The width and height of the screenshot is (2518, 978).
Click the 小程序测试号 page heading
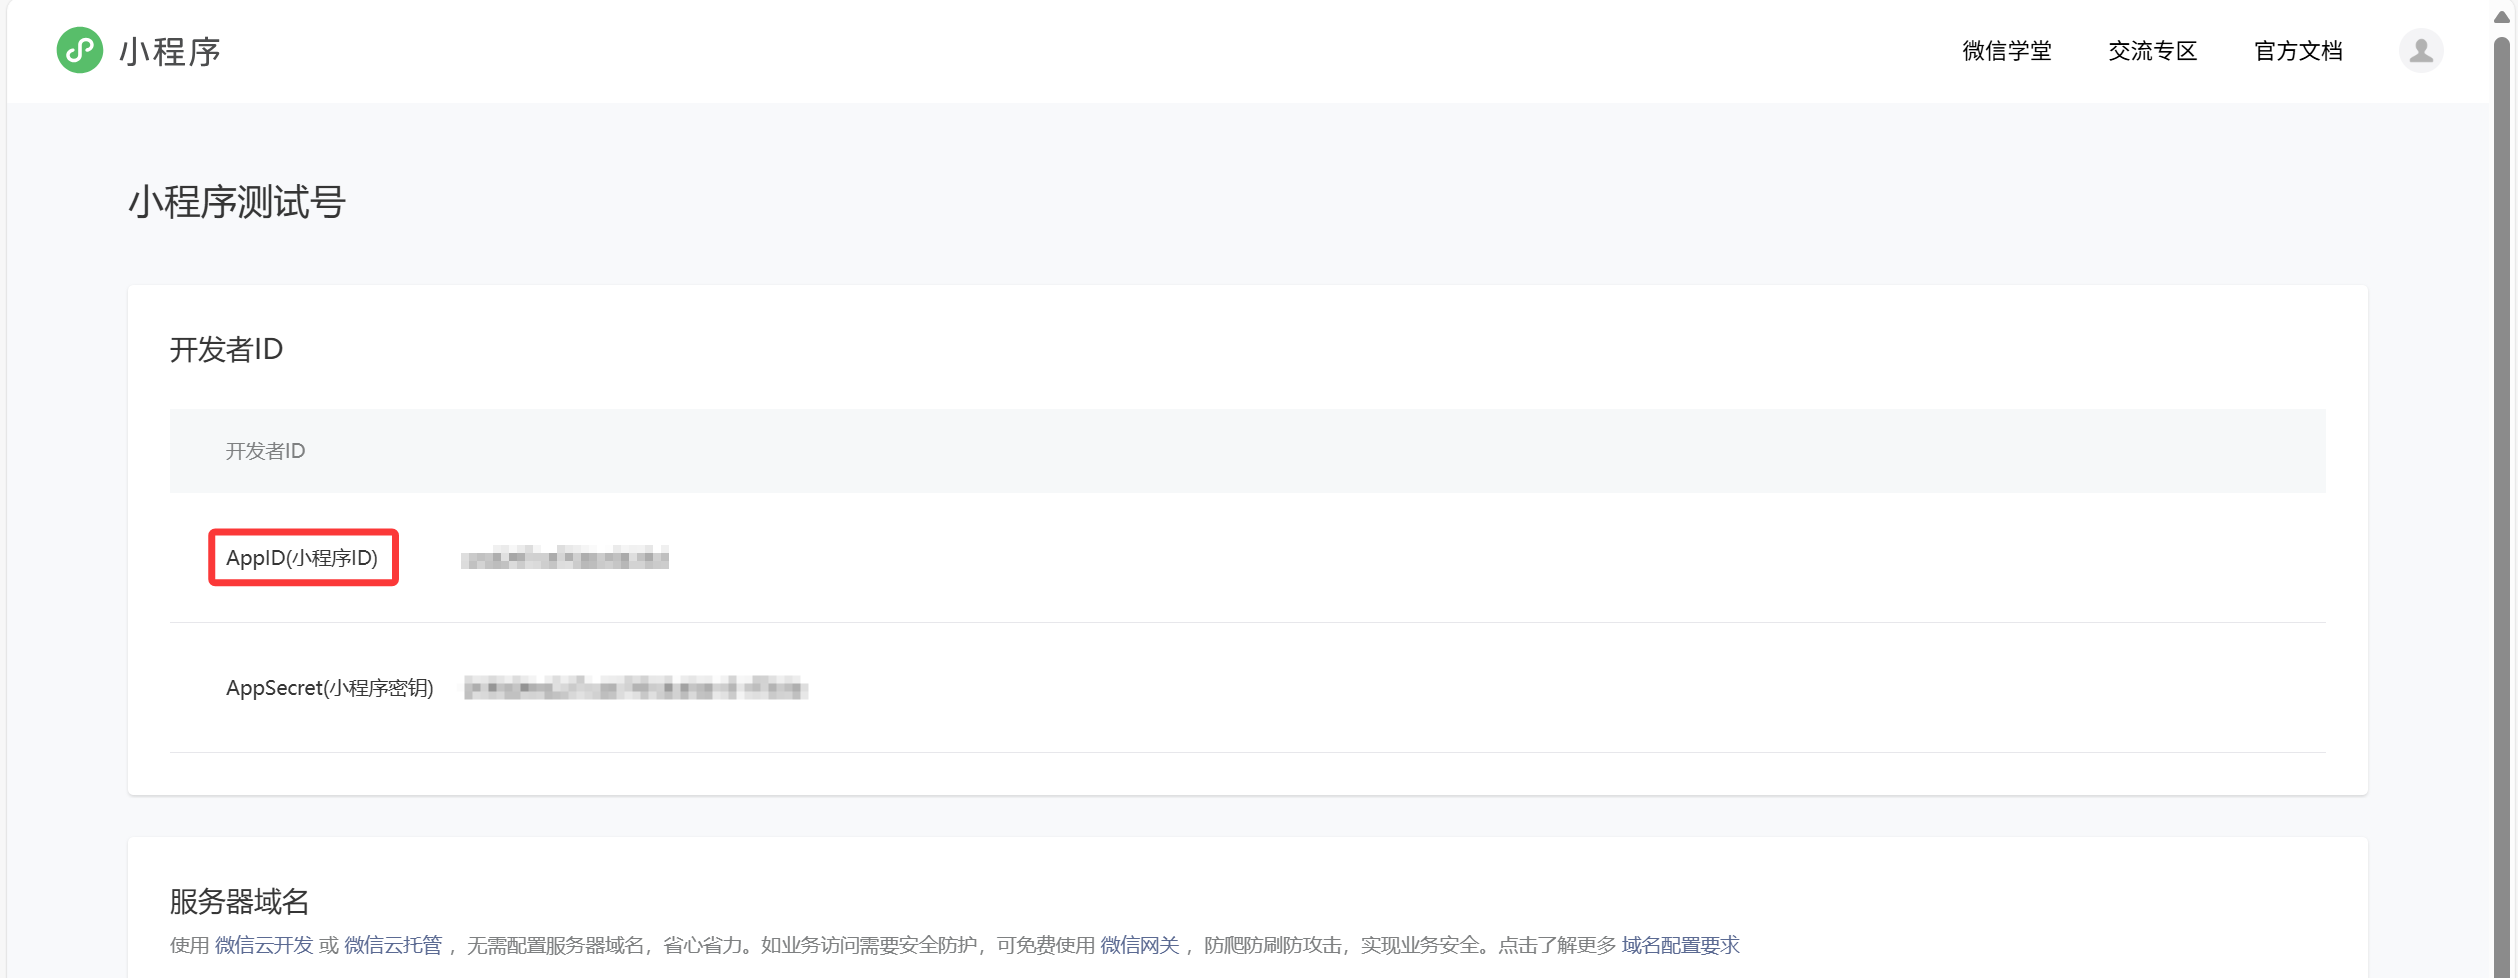(237, 202)
